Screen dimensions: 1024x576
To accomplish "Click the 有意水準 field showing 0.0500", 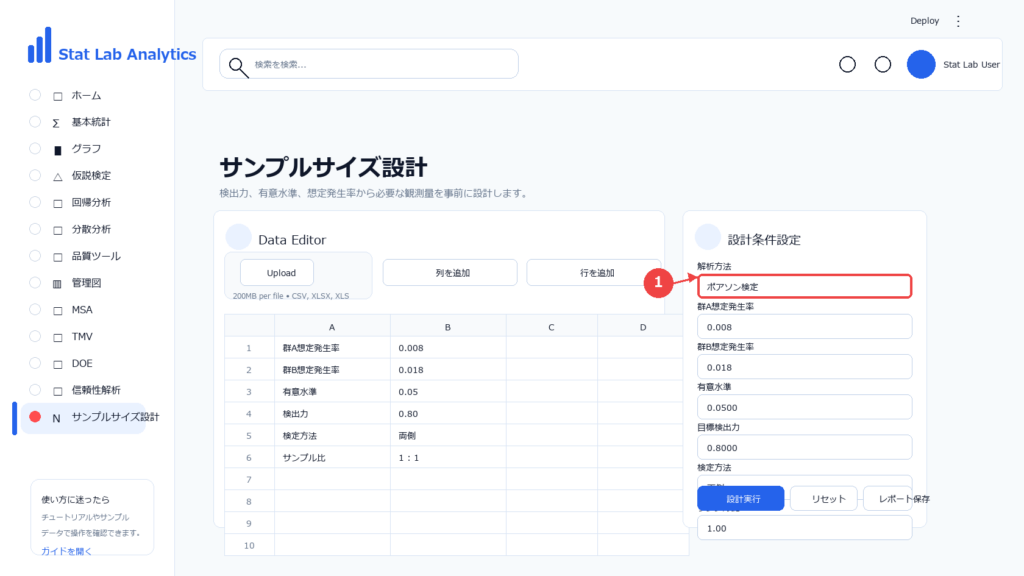I will [x=805, y=407].
